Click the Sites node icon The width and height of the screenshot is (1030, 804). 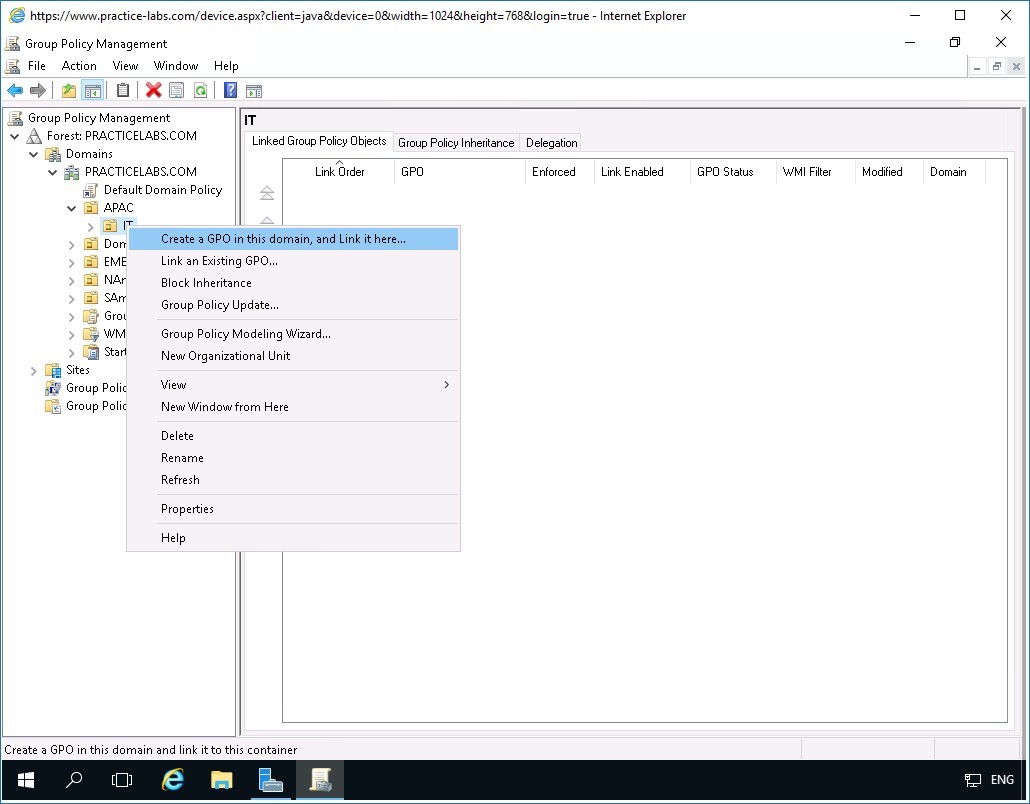coord(53,370)
